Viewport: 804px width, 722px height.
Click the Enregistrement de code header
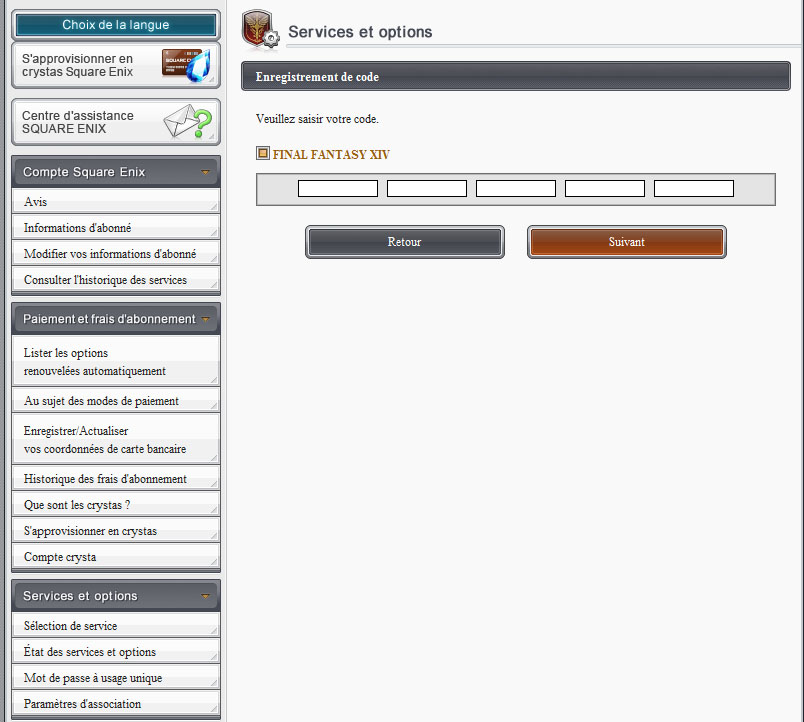tap(516, 76)
